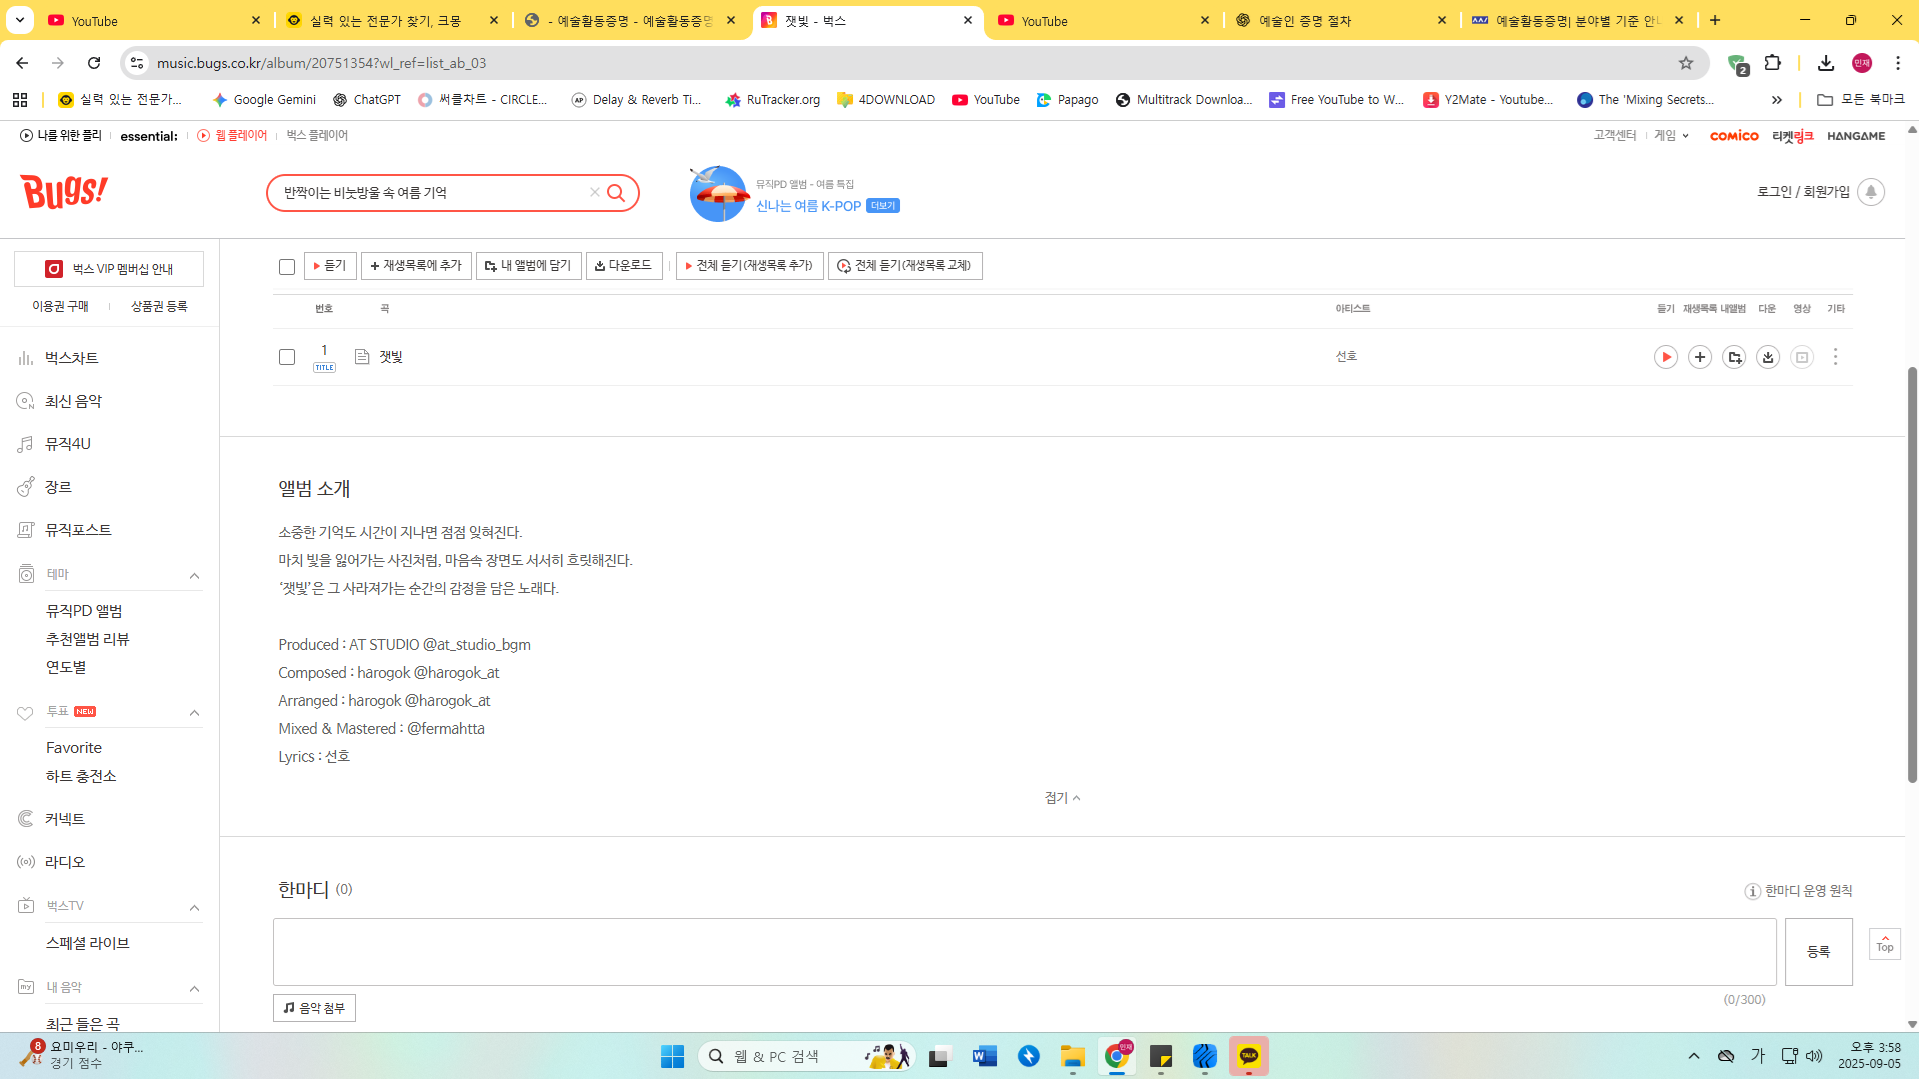Play the track 잿빛
Screen dimensions: 1919x1079
coord(1665,357)
